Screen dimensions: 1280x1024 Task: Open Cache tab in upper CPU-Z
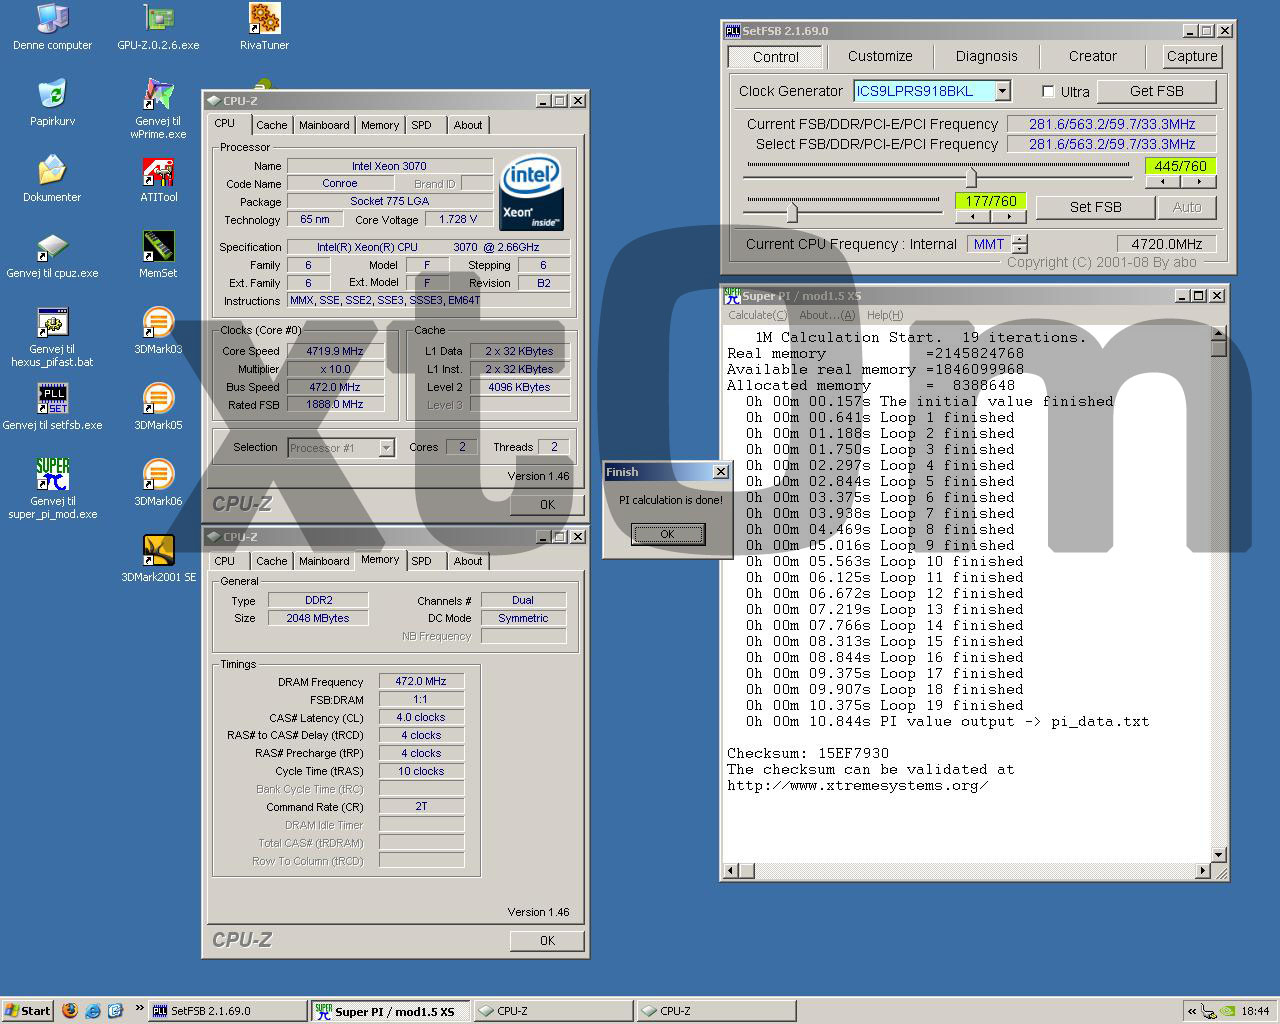click(272, 125)
